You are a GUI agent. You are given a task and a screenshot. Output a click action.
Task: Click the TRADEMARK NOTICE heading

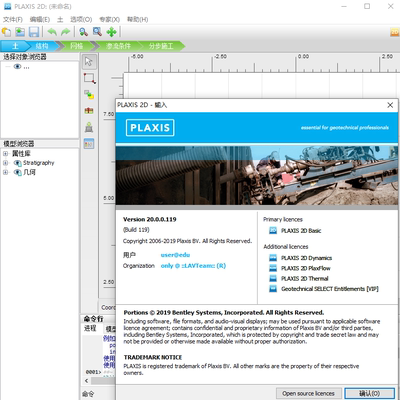point(153,357)
